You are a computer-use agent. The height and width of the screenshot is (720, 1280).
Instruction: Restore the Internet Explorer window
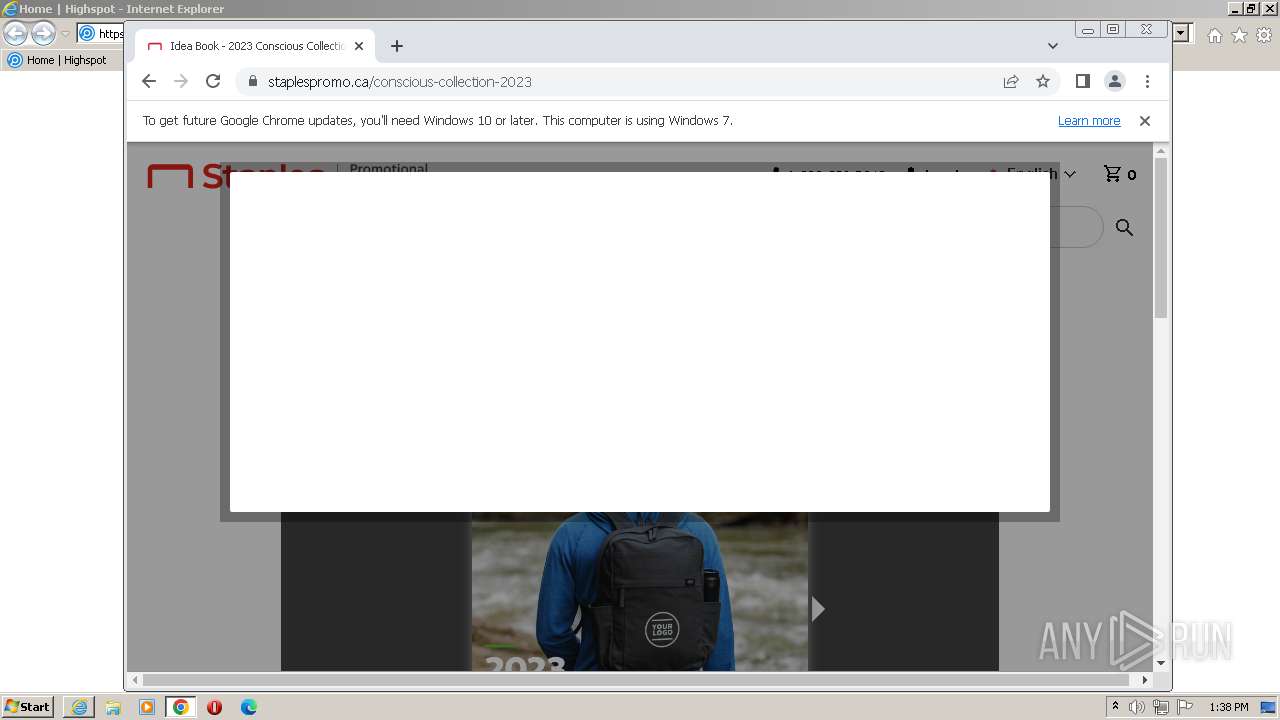click(1251, 9)
